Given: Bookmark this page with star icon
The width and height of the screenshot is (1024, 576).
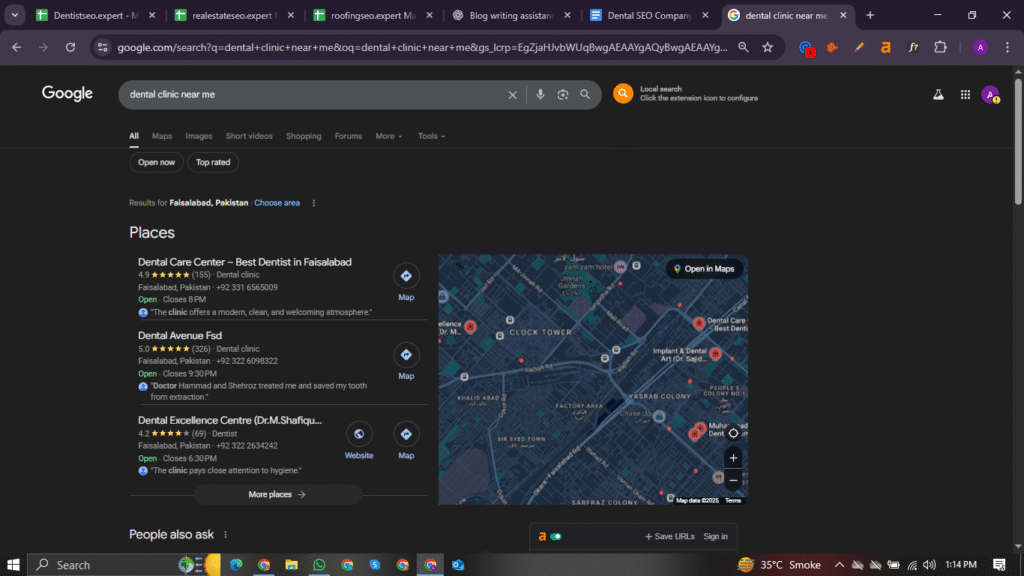Looking at the screenshot, I should pos(767,47).
